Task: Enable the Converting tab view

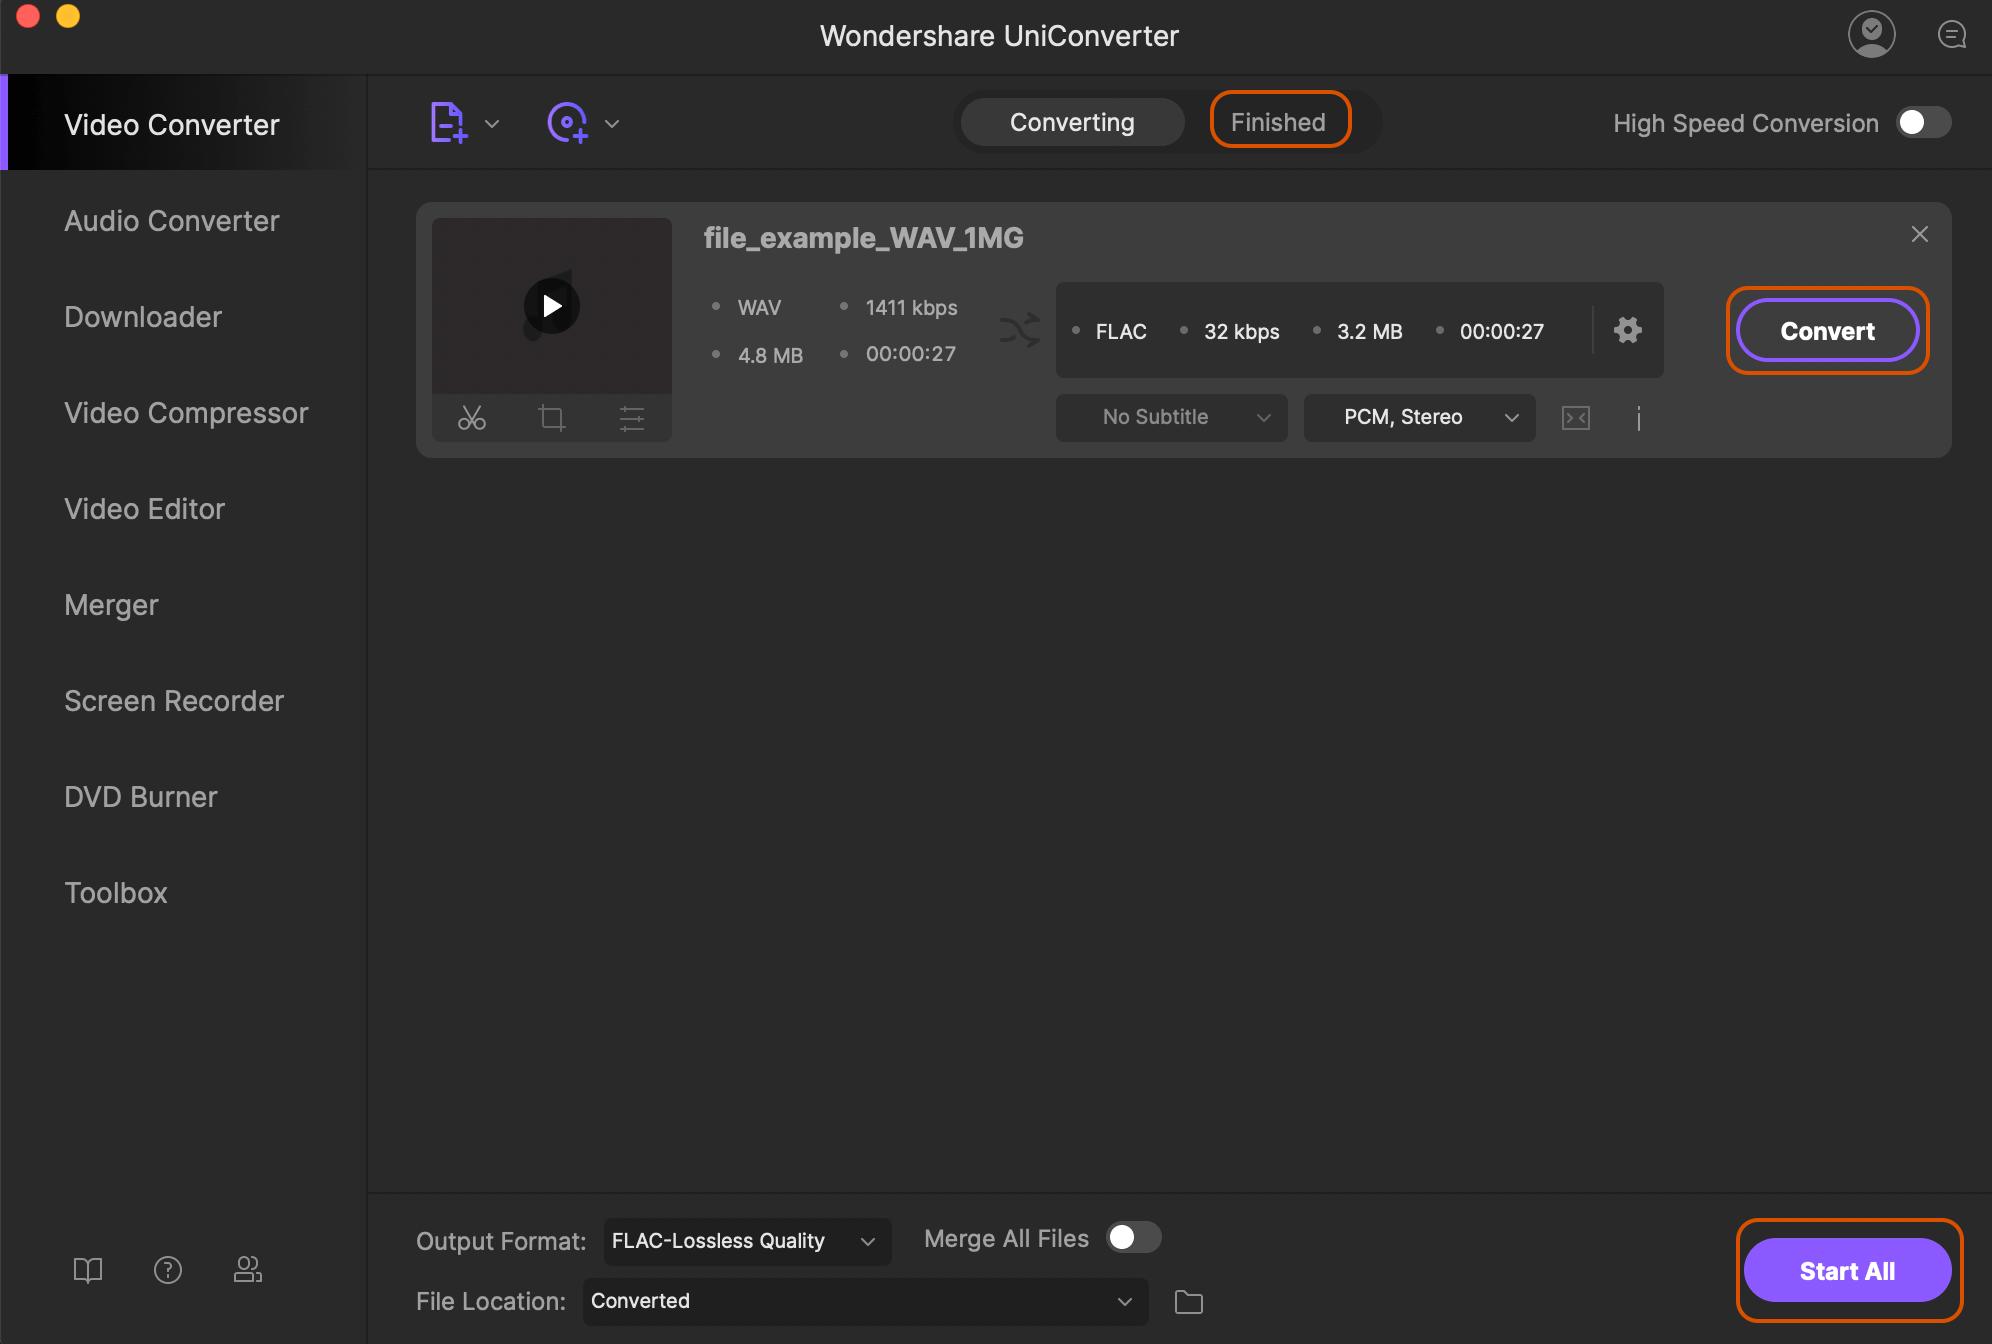Action: coord(1071,123)
